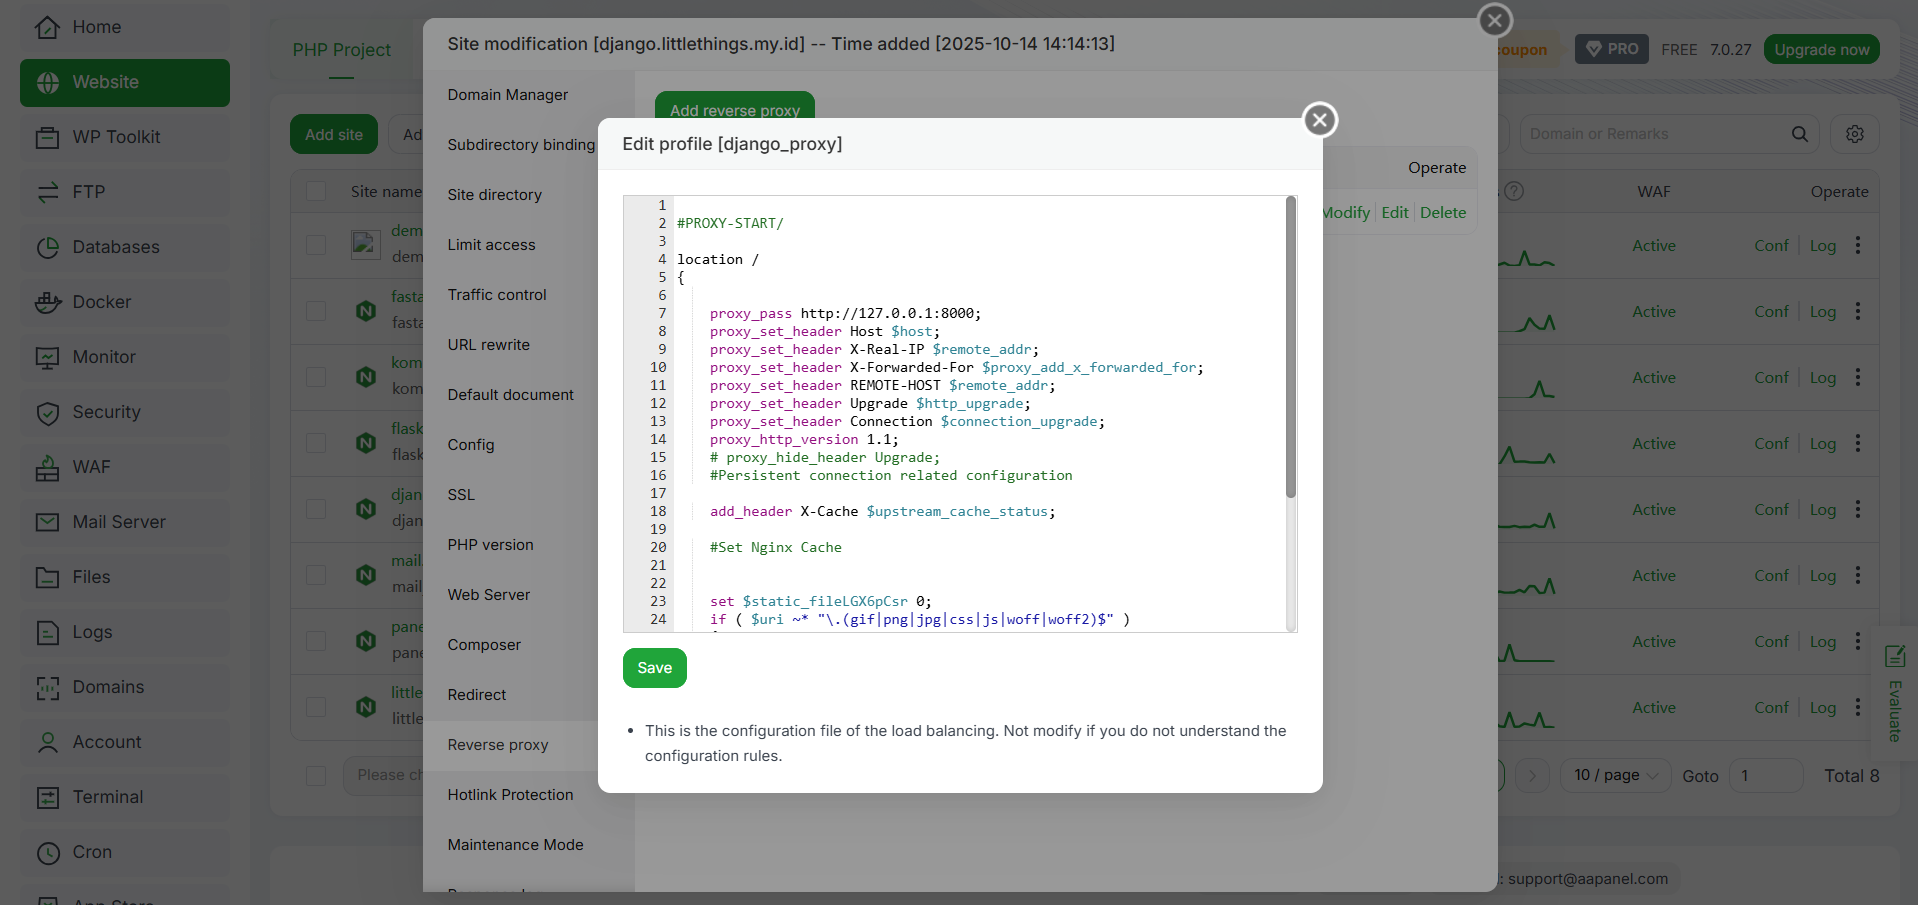Save the django_proxy profile
Image resolution: width=1918 pixels, height=905 pixels.
pyautogui.click(x=655, y=668)
